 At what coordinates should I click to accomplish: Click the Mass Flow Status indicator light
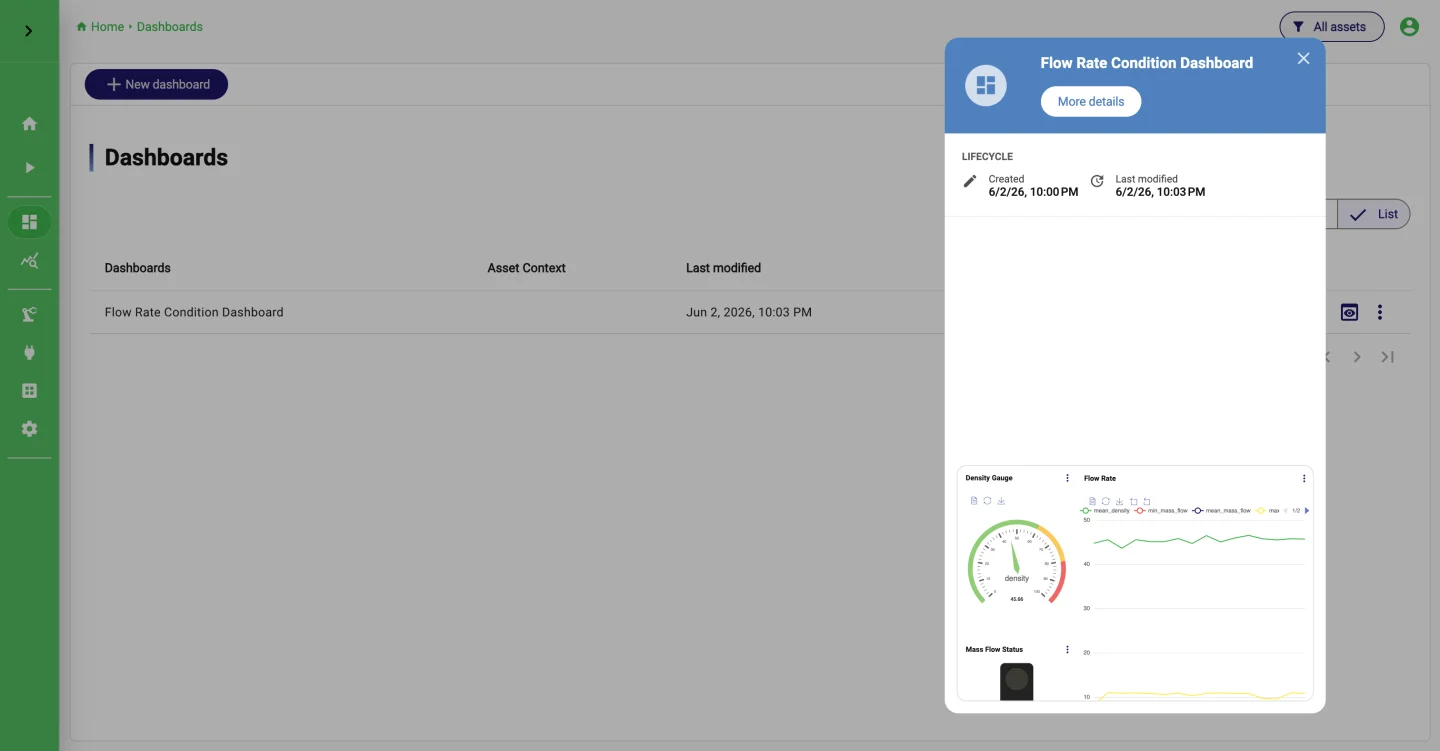click(x=1017, y=680)
